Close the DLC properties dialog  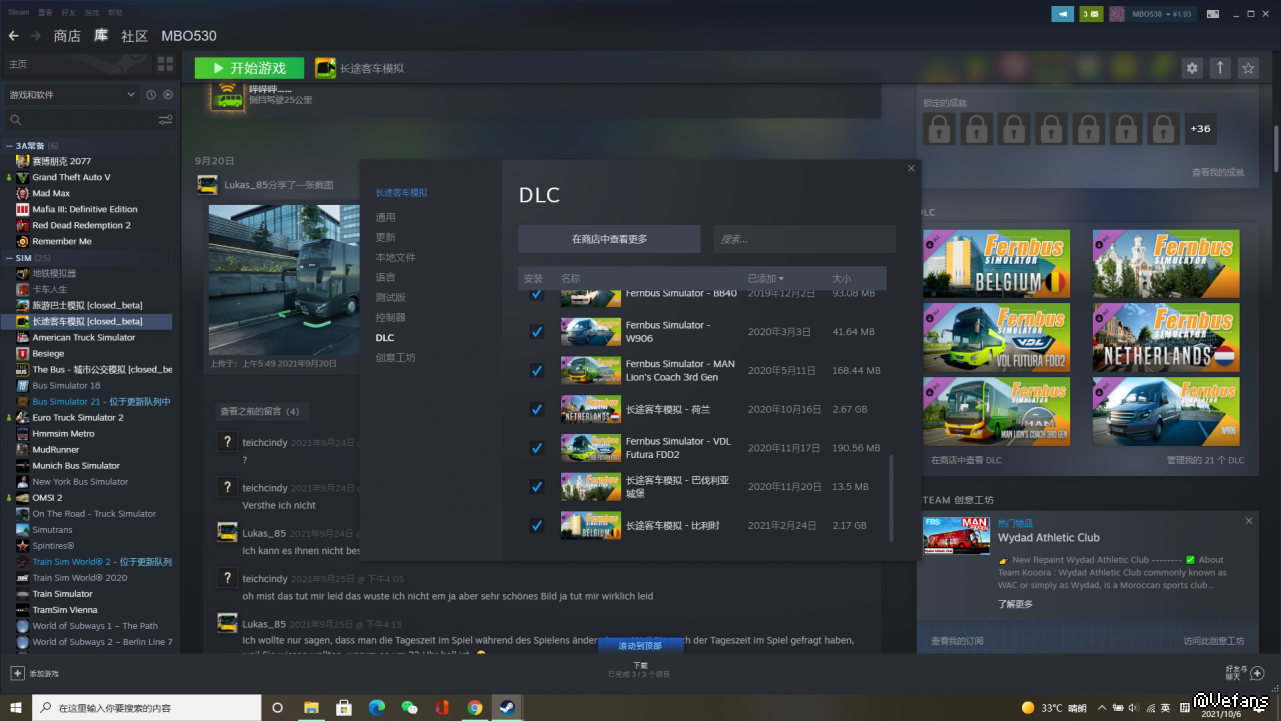tap(911, 169)
